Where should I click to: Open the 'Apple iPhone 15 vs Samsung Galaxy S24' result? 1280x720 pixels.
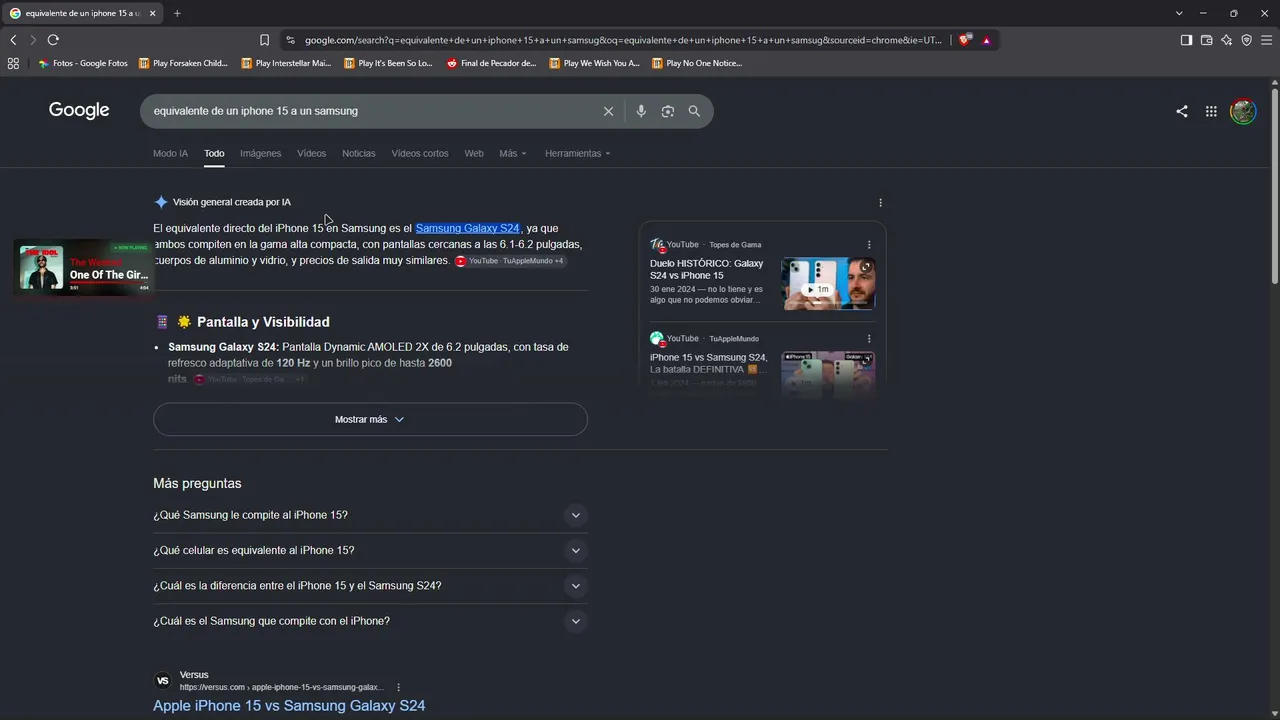289,705
